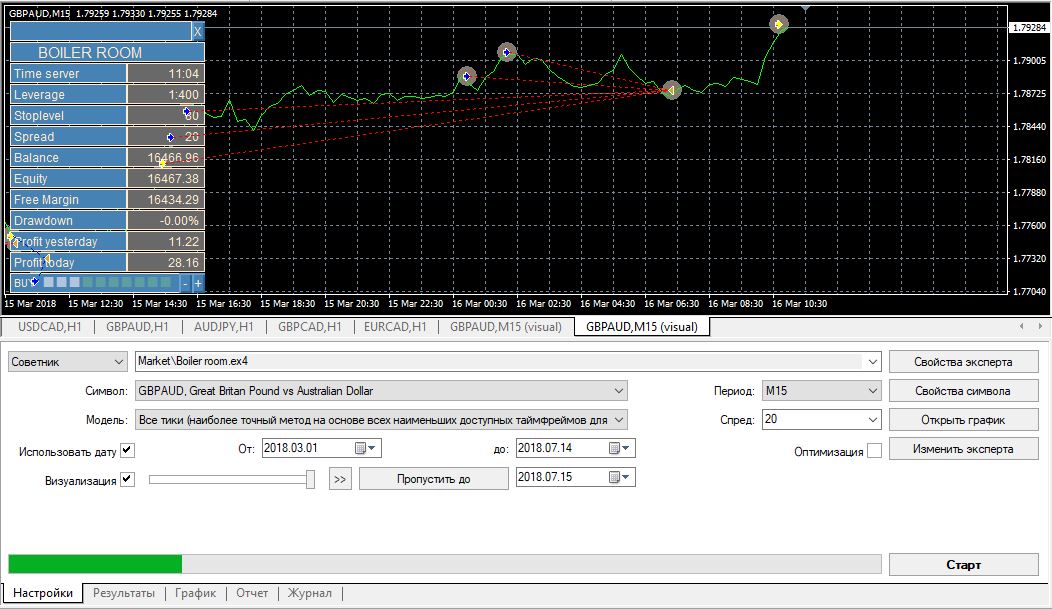Switch to the USDCAD,H1 chart tab
Viewport: 1052px width, 609px height.
click(x=50, y=327)
